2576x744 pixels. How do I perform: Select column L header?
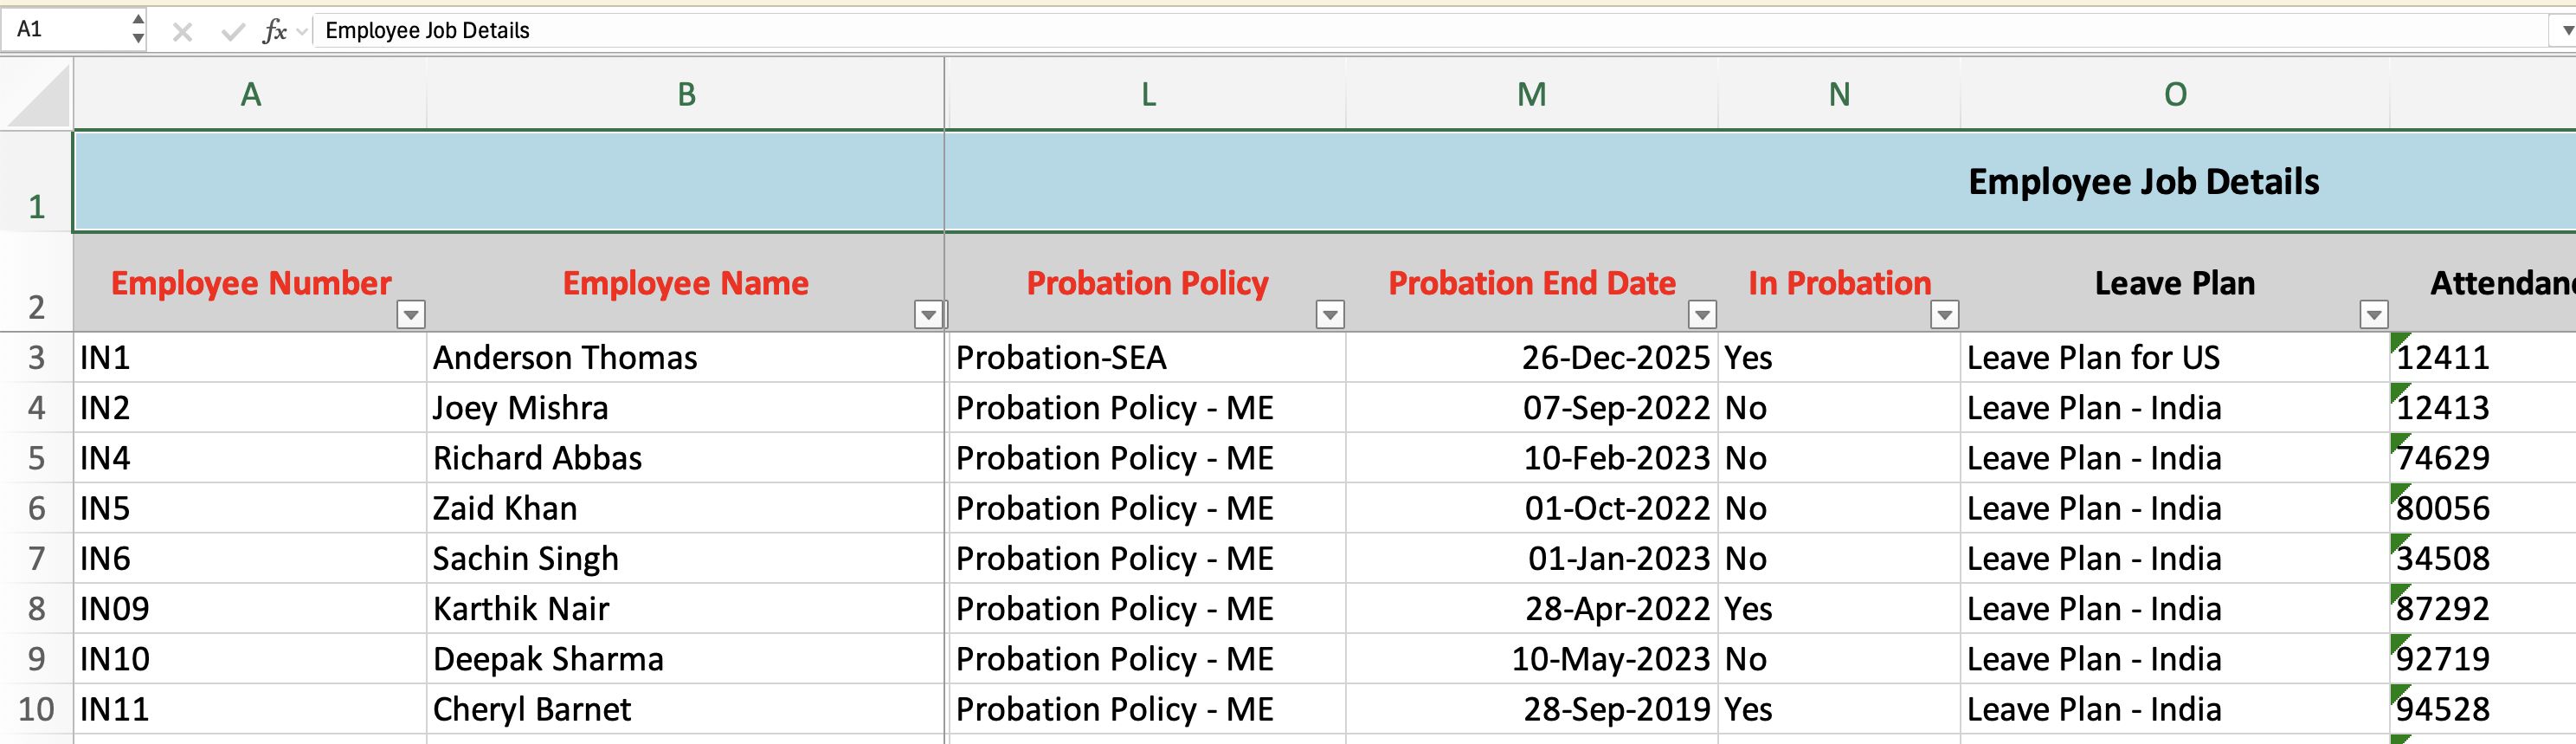(x=1148, y=95)
